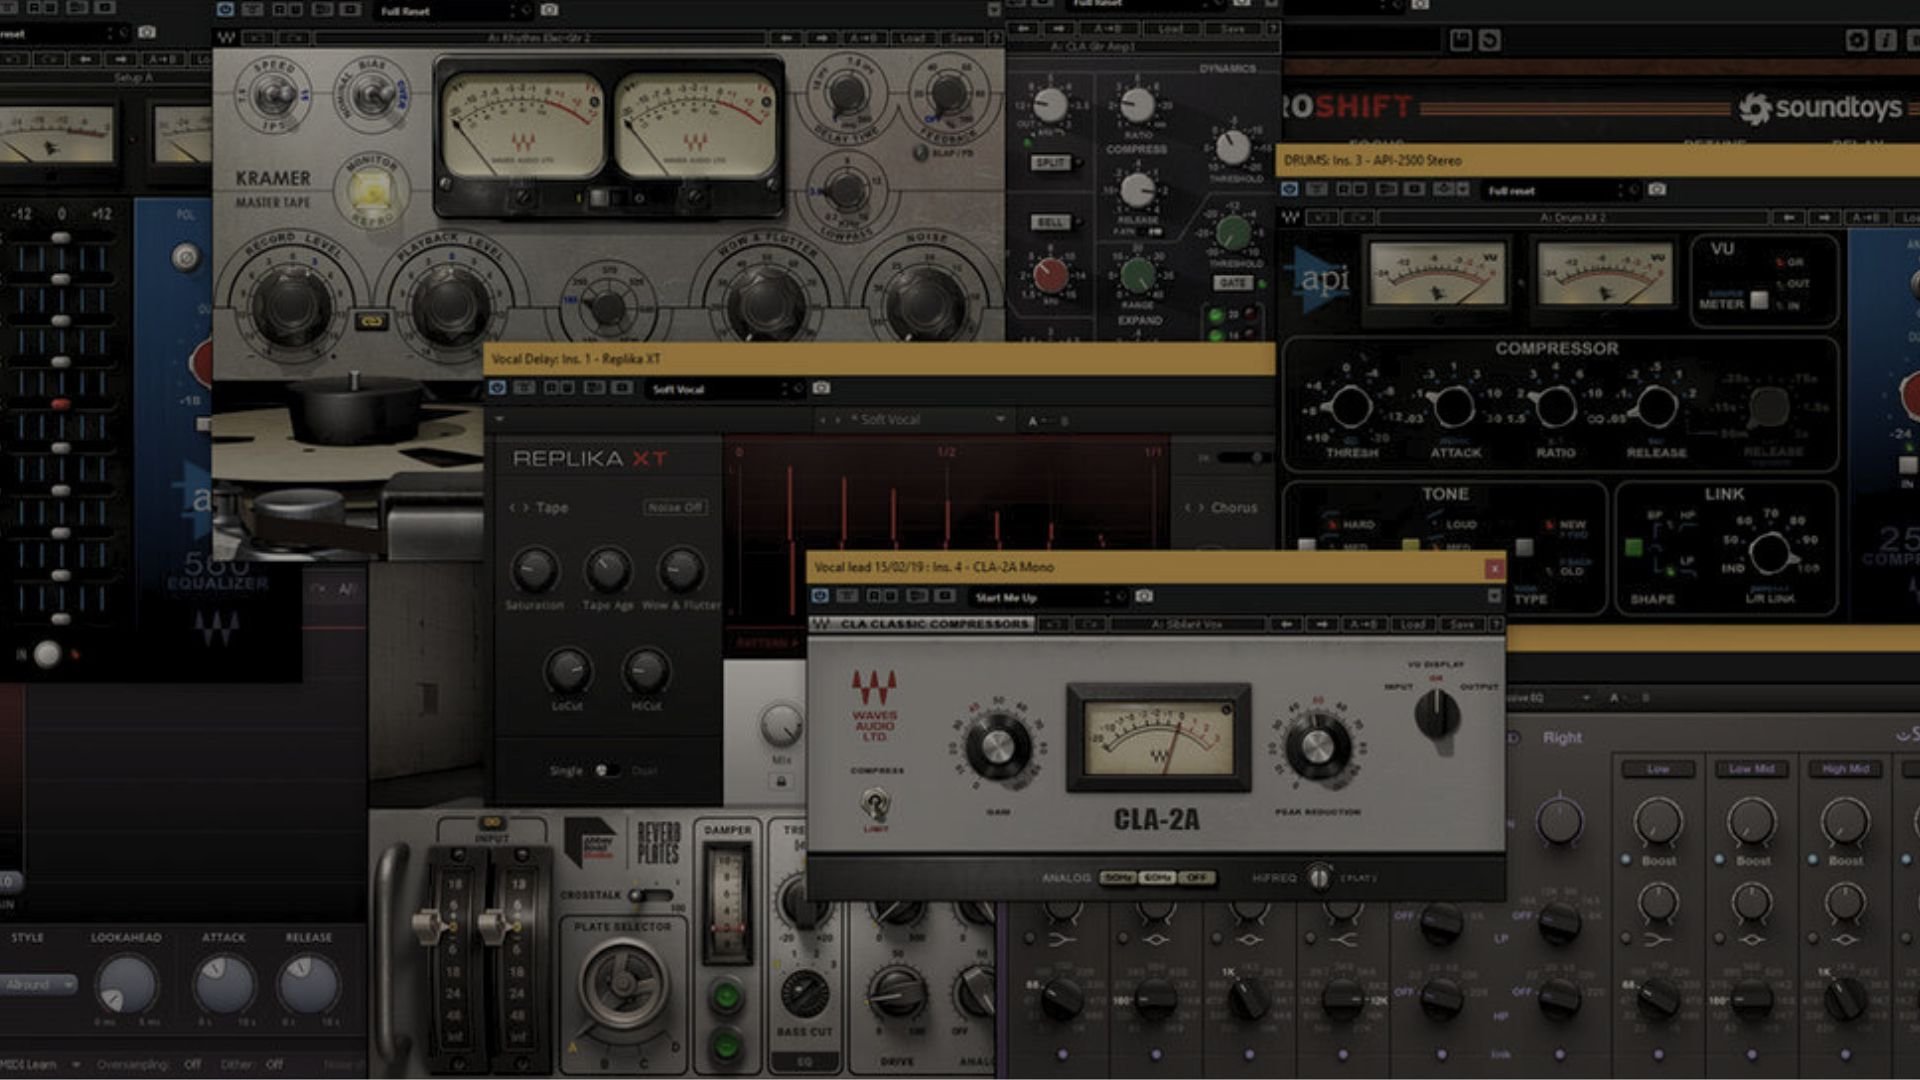Image resolution: width=1920 pixels, height=1080 pixels.
Task: Toggle Noise Off in Replika XT
Action: pos(675,508)
